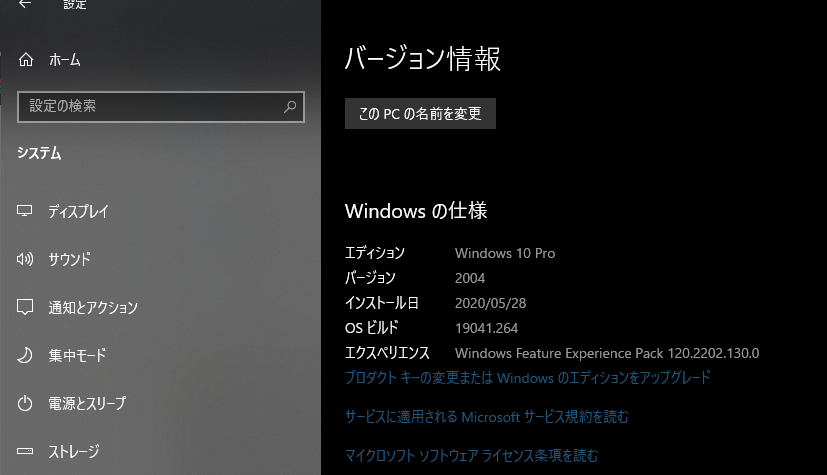This screenshot has width=827, height=475.
Task: Click the バージョン label in specifications
Action: pos(370,277)
